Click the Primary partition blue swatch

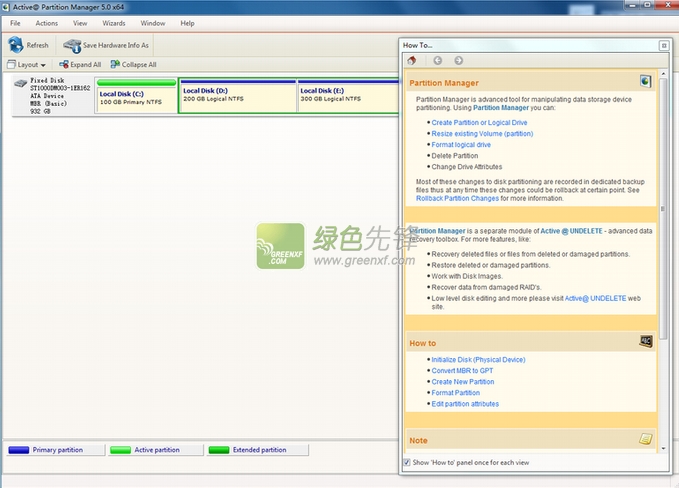(19, 450)
